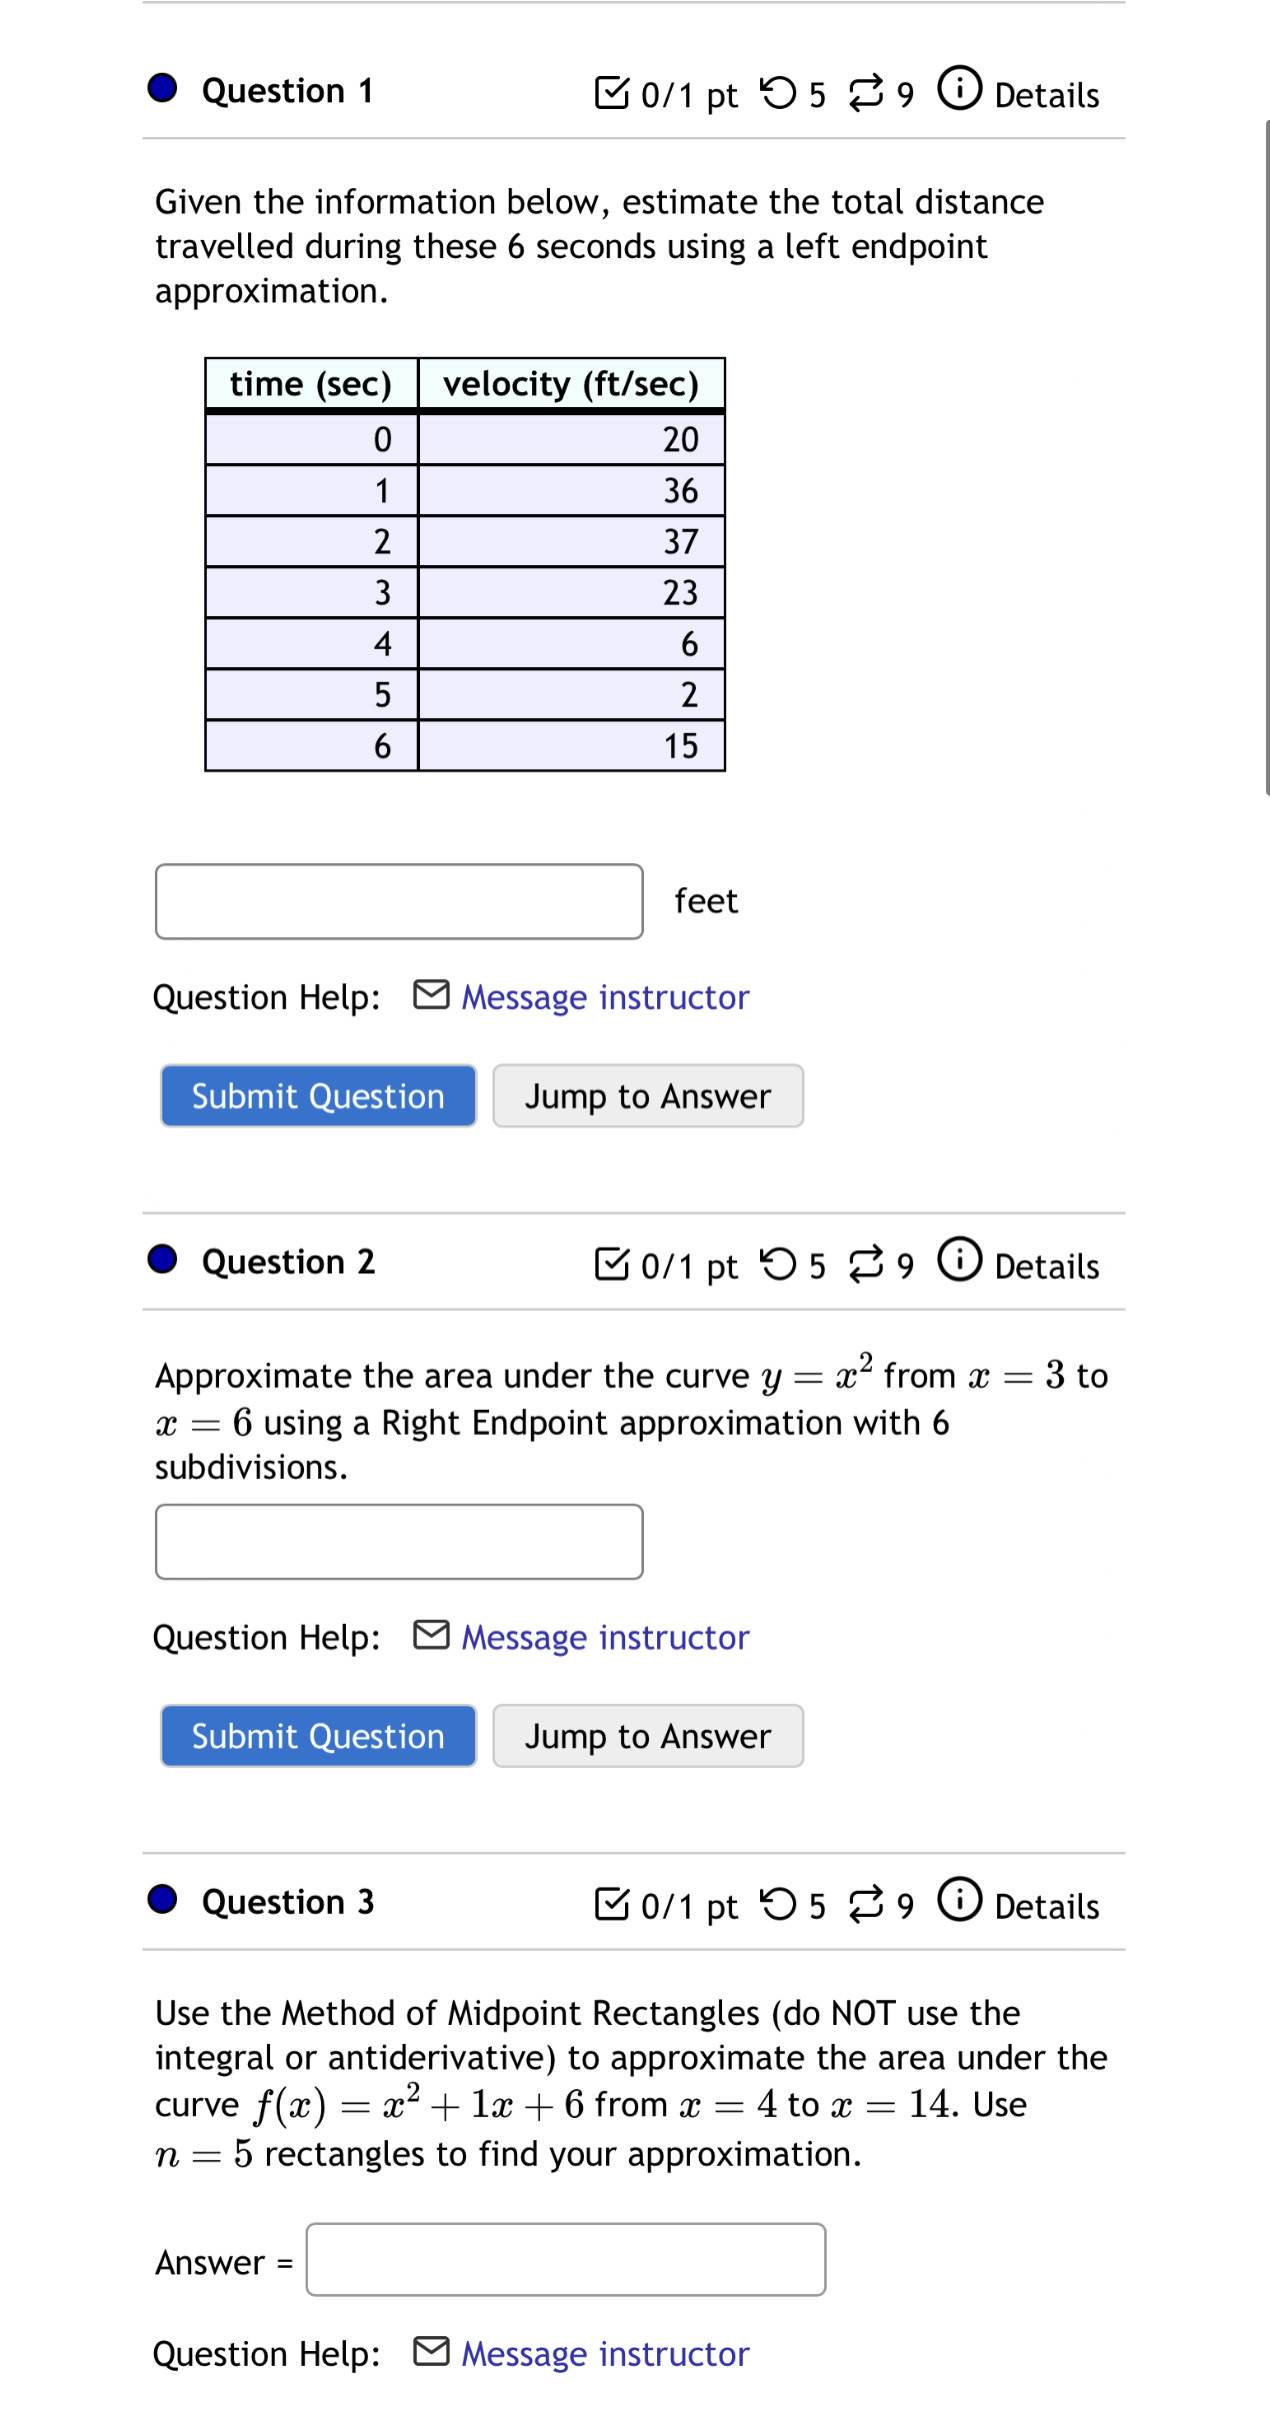Click the status dot next to Question 3
1270x2414 pixels.
[163, 1901]
